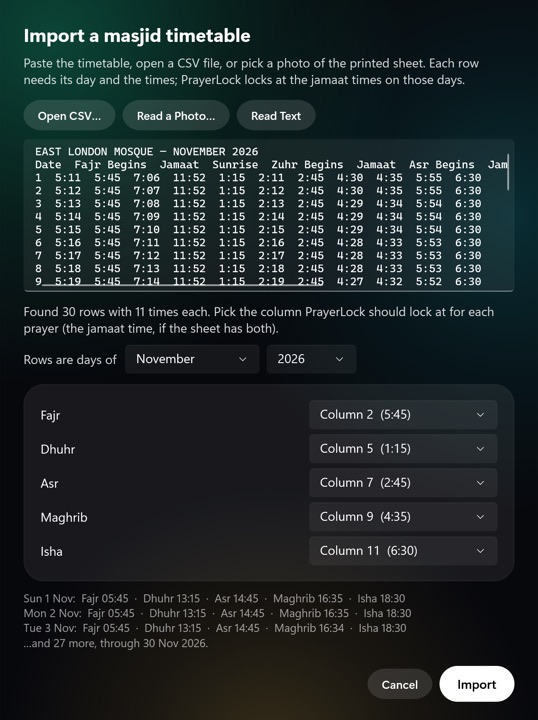The width and height of the screenshot is (538, 720).
Task: Click the 'Import a masjid timetable' heading
Action: click(137, 36)
